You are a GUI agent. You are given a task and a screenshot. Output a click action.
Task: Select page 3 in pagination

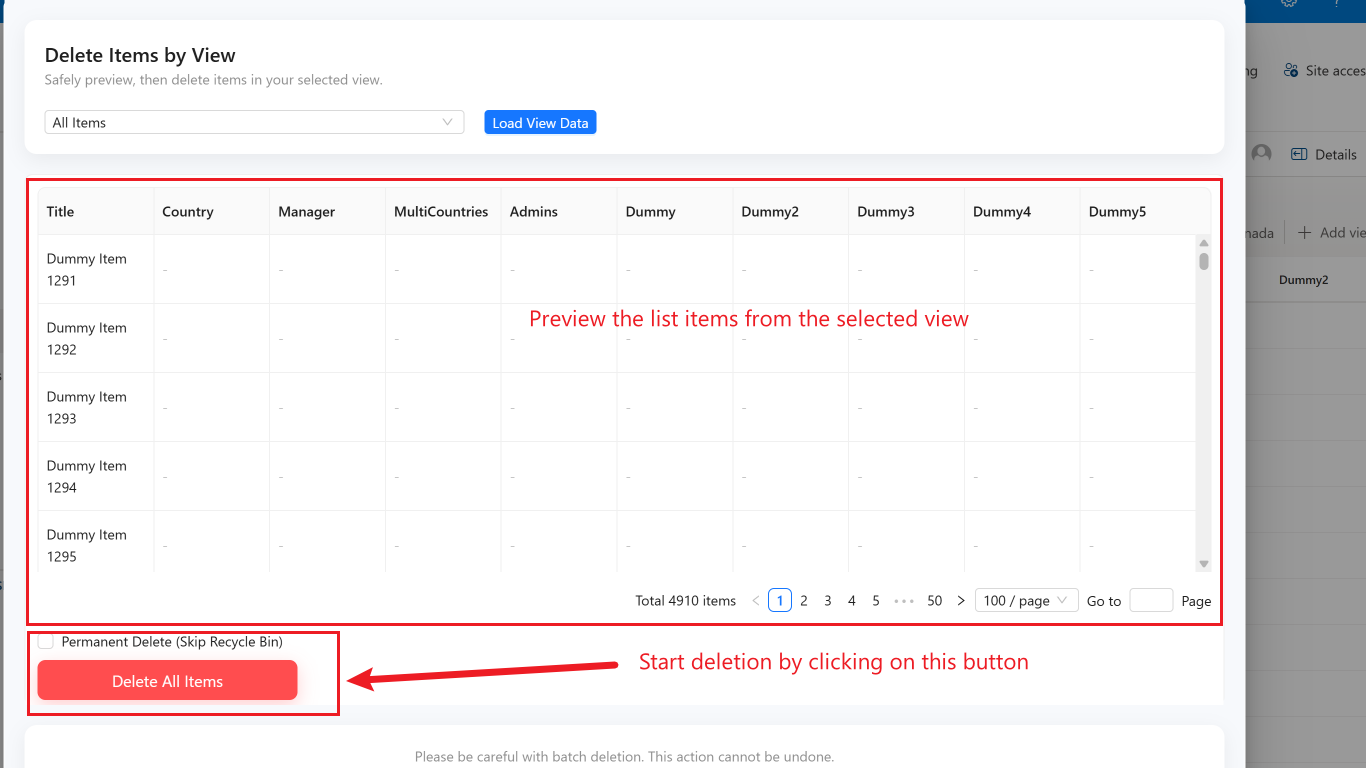[x=828, y=601]
